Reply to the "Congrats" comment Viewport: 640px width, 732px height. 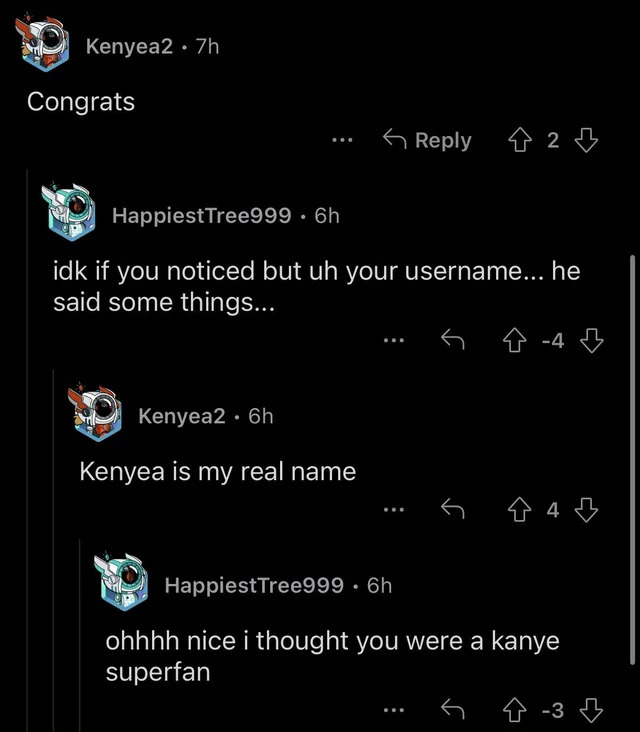pos(428,141)
